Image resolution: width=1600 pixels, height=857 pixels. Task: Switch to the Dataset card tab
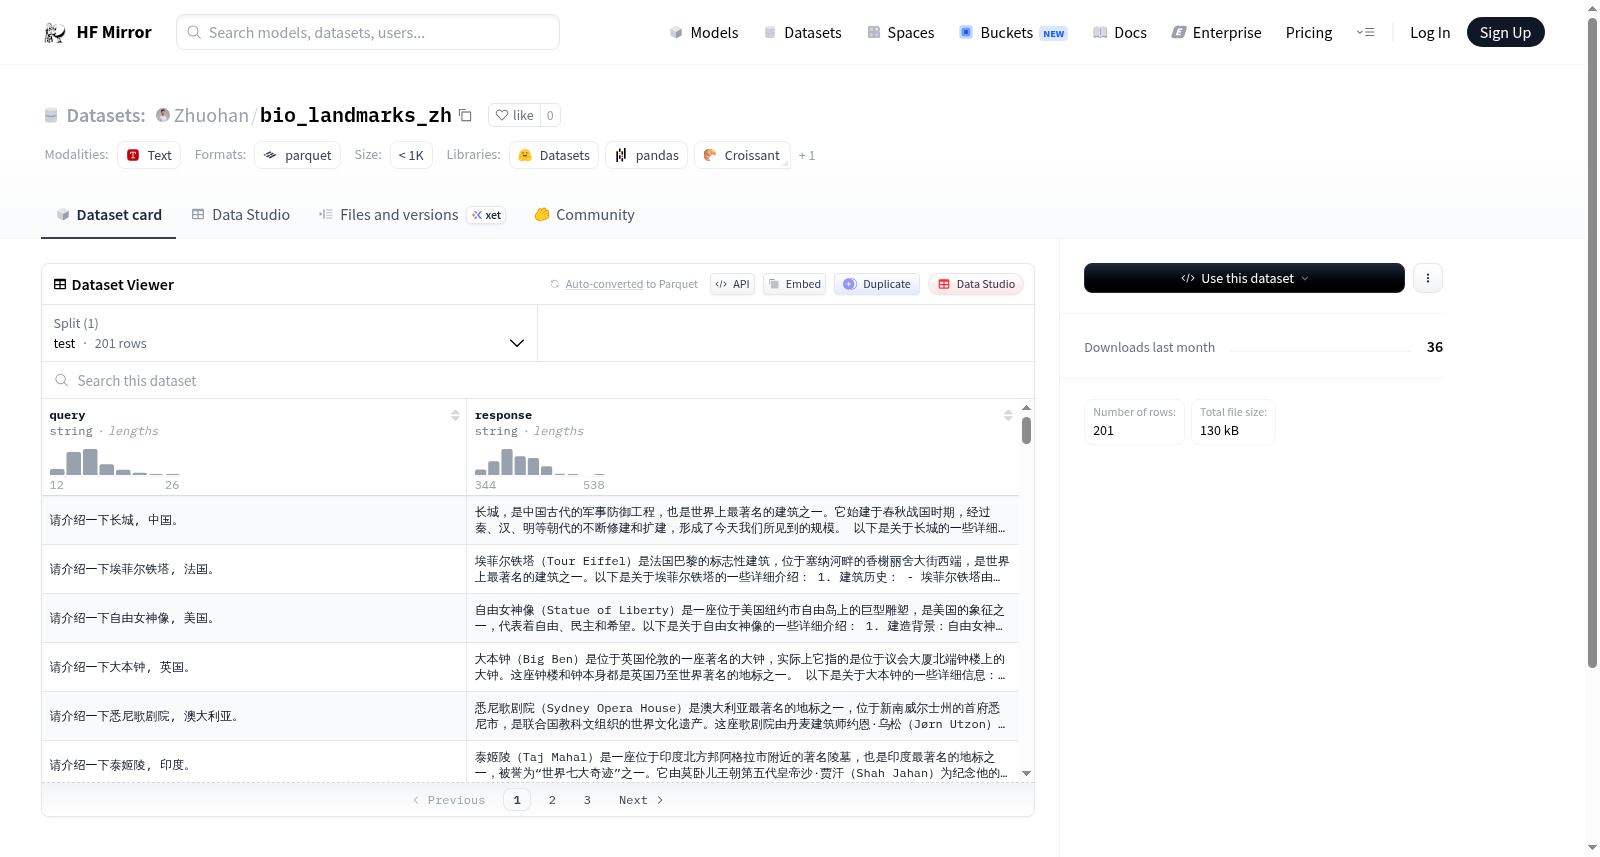click(108, 214)
